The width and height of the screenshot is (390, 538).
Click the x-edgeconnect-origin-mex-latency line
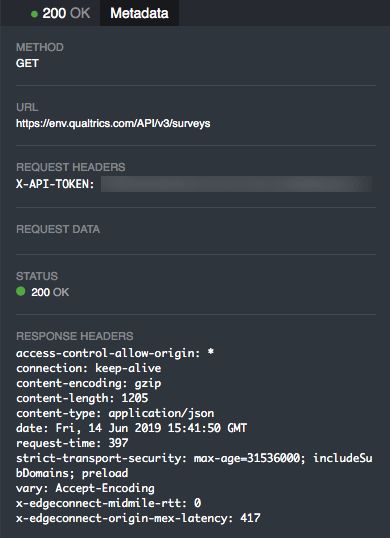138,518
